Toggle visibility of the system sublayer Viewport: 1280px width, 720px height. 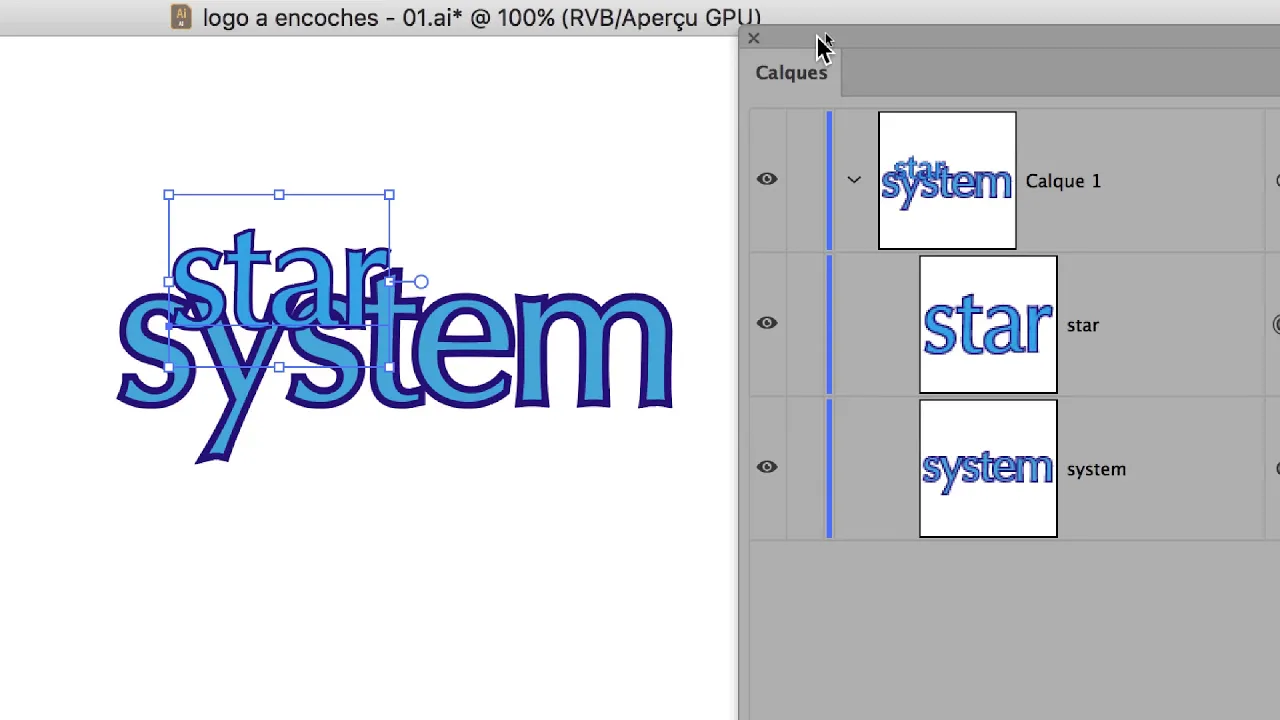point(767,468)
